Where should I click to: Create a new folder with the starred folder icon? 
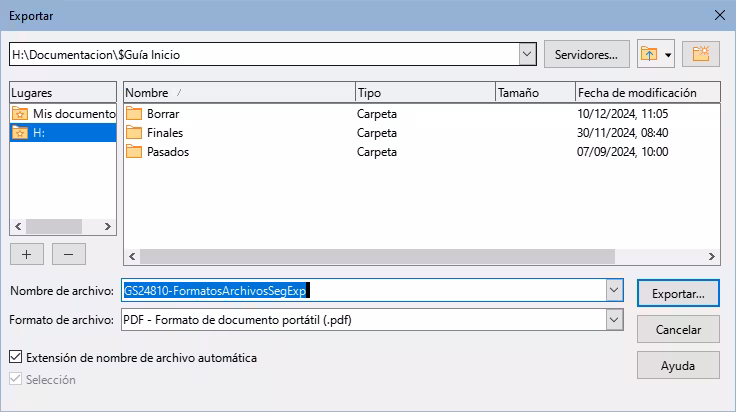point(701,54)
